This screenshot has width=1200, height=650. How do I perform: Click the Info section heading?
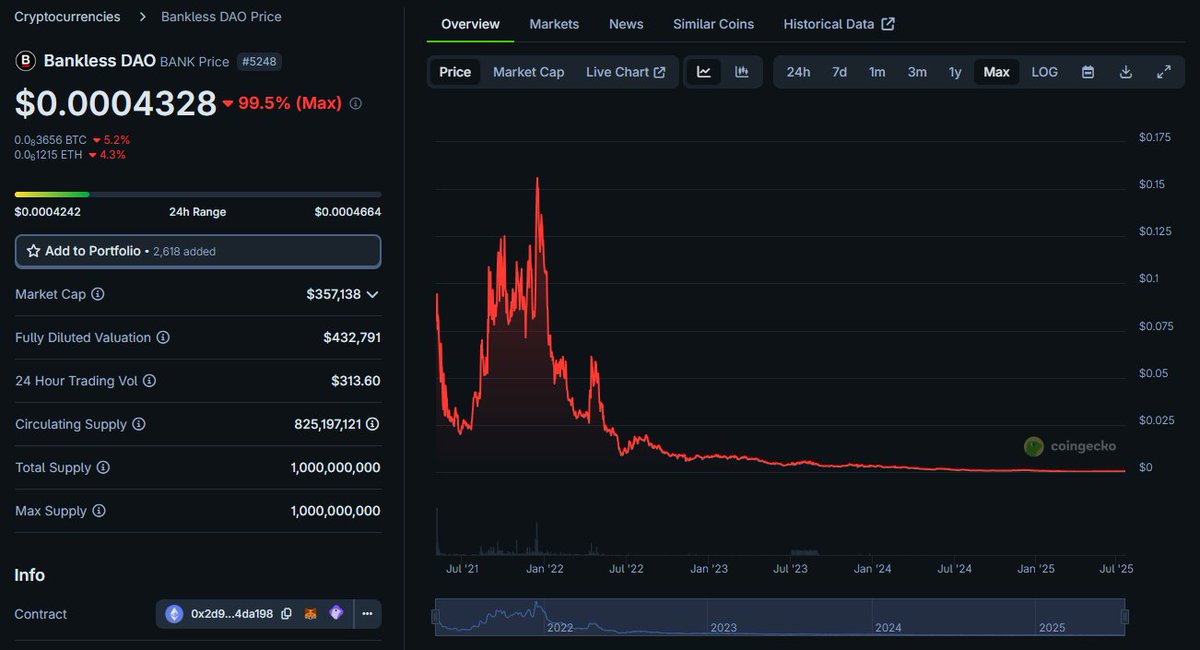29,575
